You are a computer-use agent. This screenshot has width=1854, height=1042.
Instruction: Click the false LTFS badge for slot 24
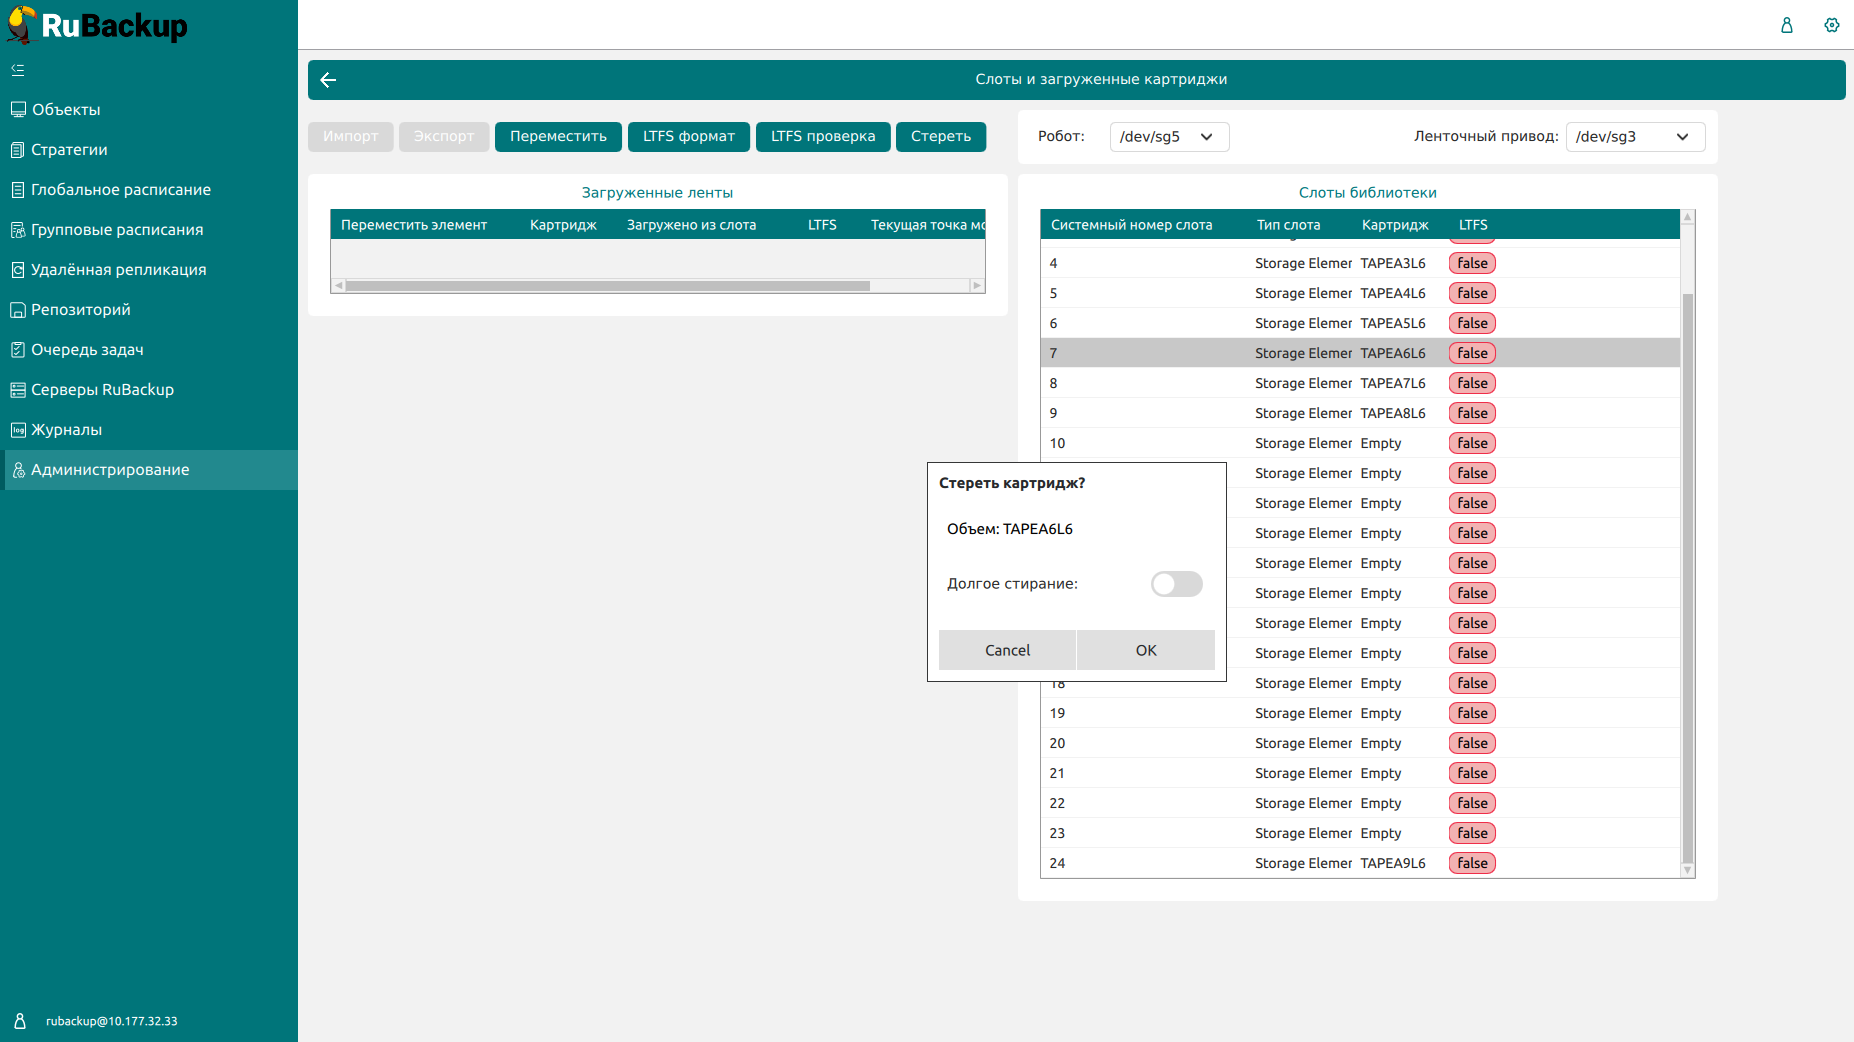[1472, 863]
